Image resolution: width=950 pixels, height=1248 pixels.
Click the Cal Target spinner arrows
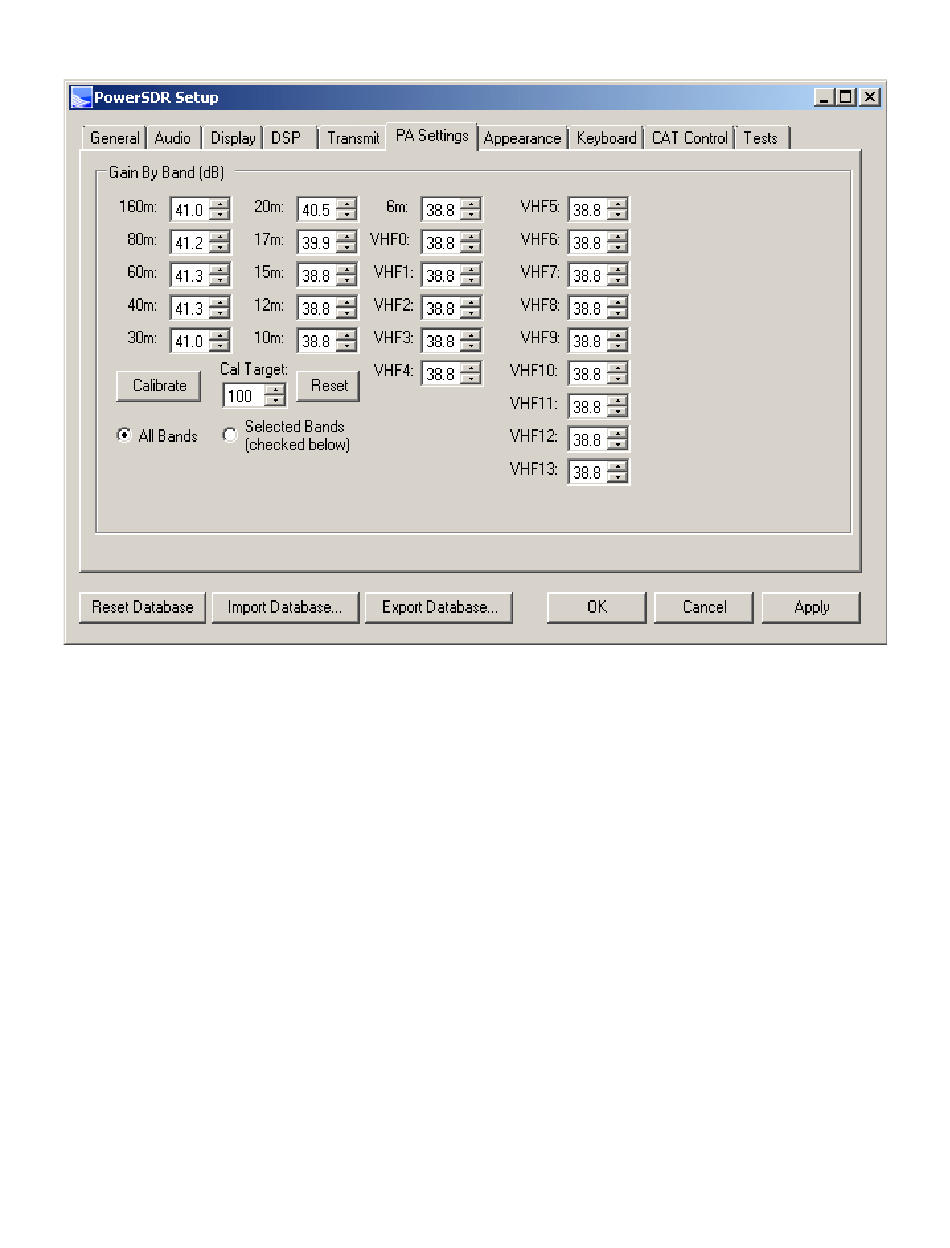275,396
